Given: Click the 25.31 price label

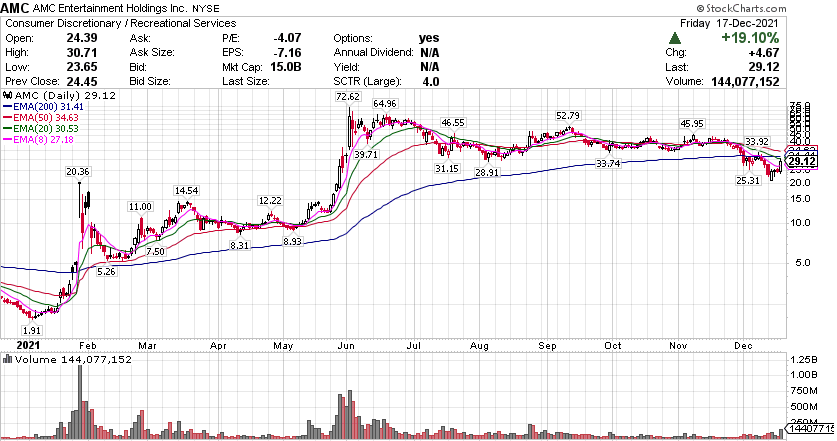Looking at the screenshot, I should pos(747,181).
